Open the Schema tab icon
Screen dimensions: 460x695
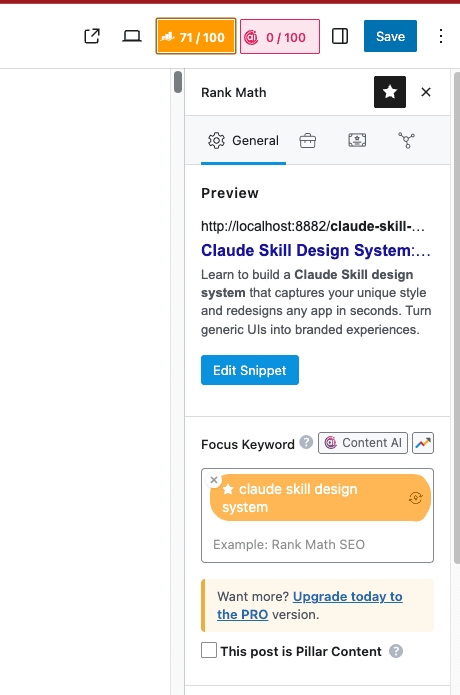point(357,141)
